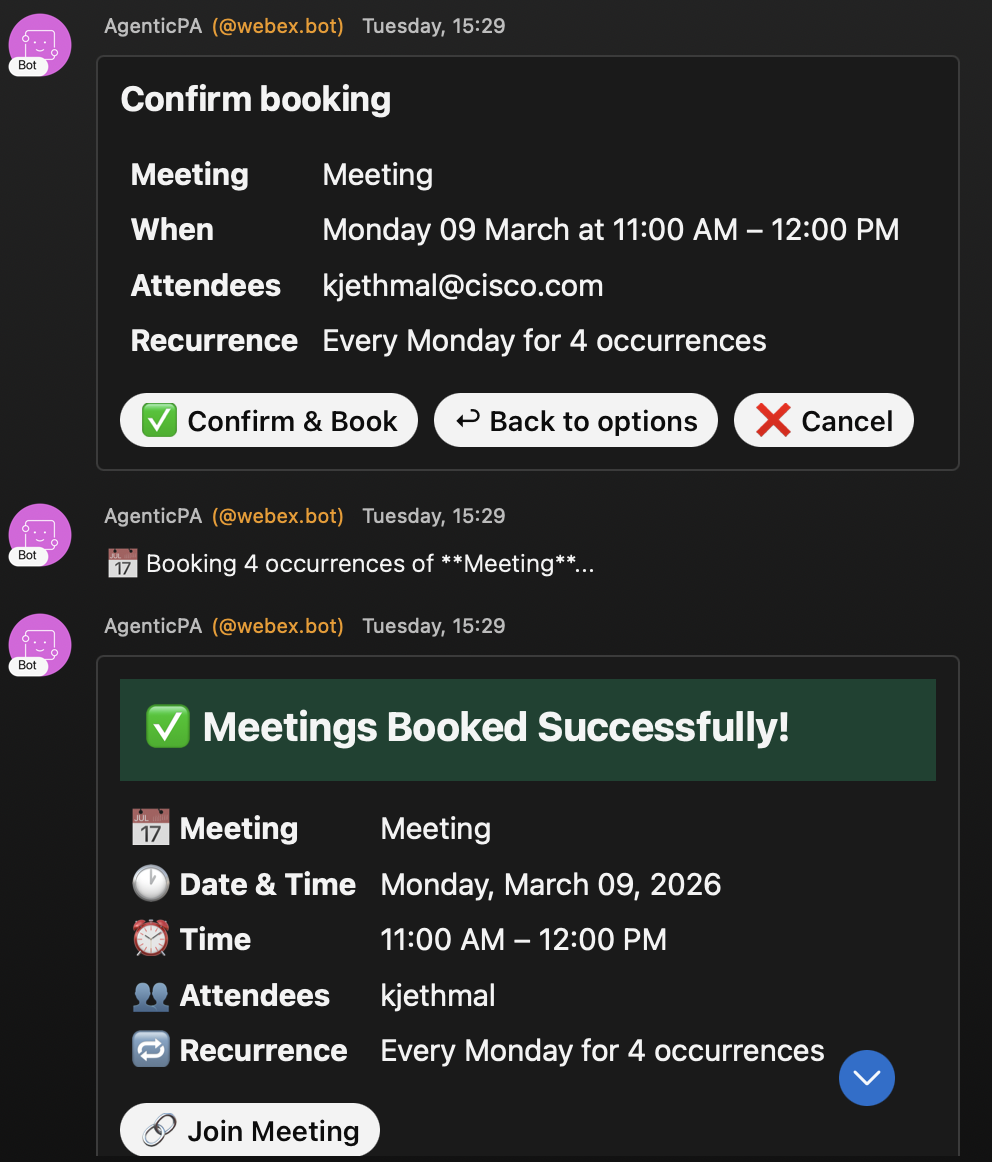Choose Back to options
Screen dimensions: 992x1162
tap(575, 420)
